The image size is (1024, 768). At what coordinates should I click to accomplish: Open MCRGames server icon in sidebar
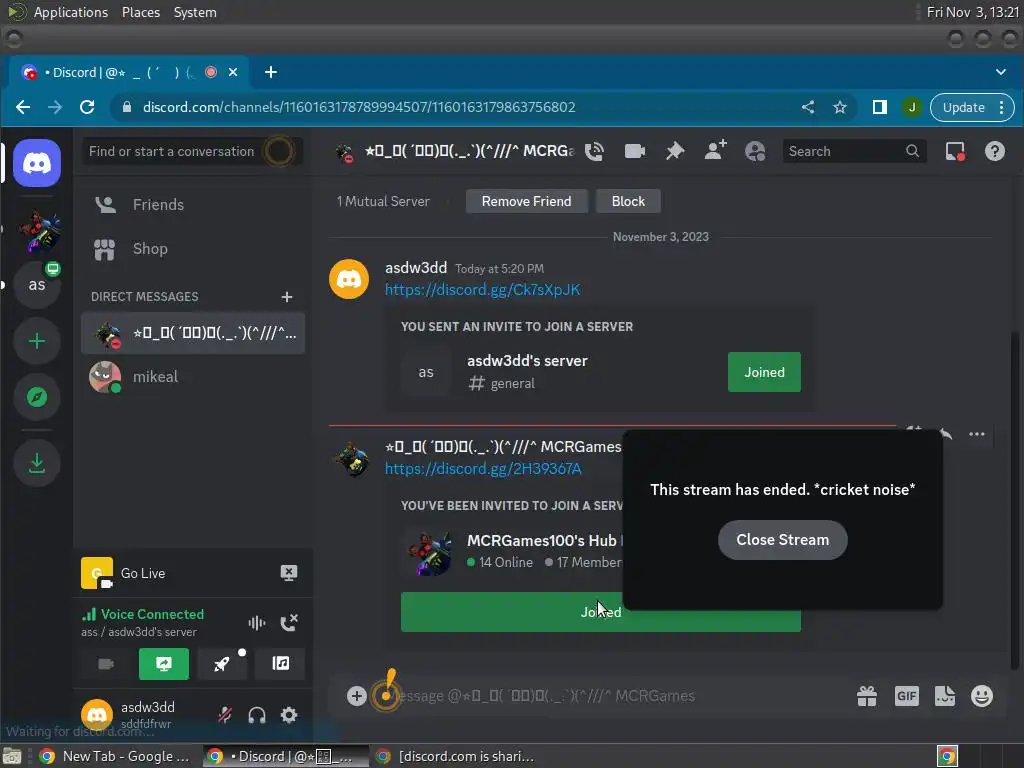[x=39, y=231]
